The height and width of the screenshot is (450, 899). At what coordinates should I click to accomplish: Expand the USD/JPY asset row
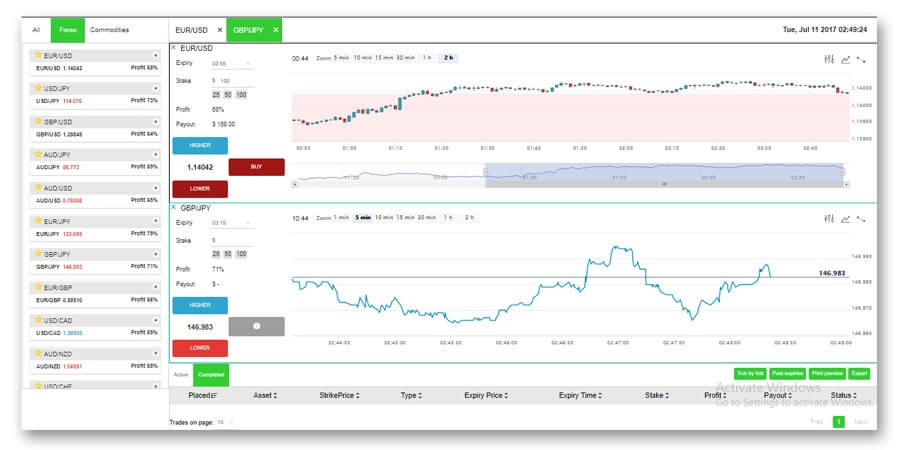click(156, 89)
